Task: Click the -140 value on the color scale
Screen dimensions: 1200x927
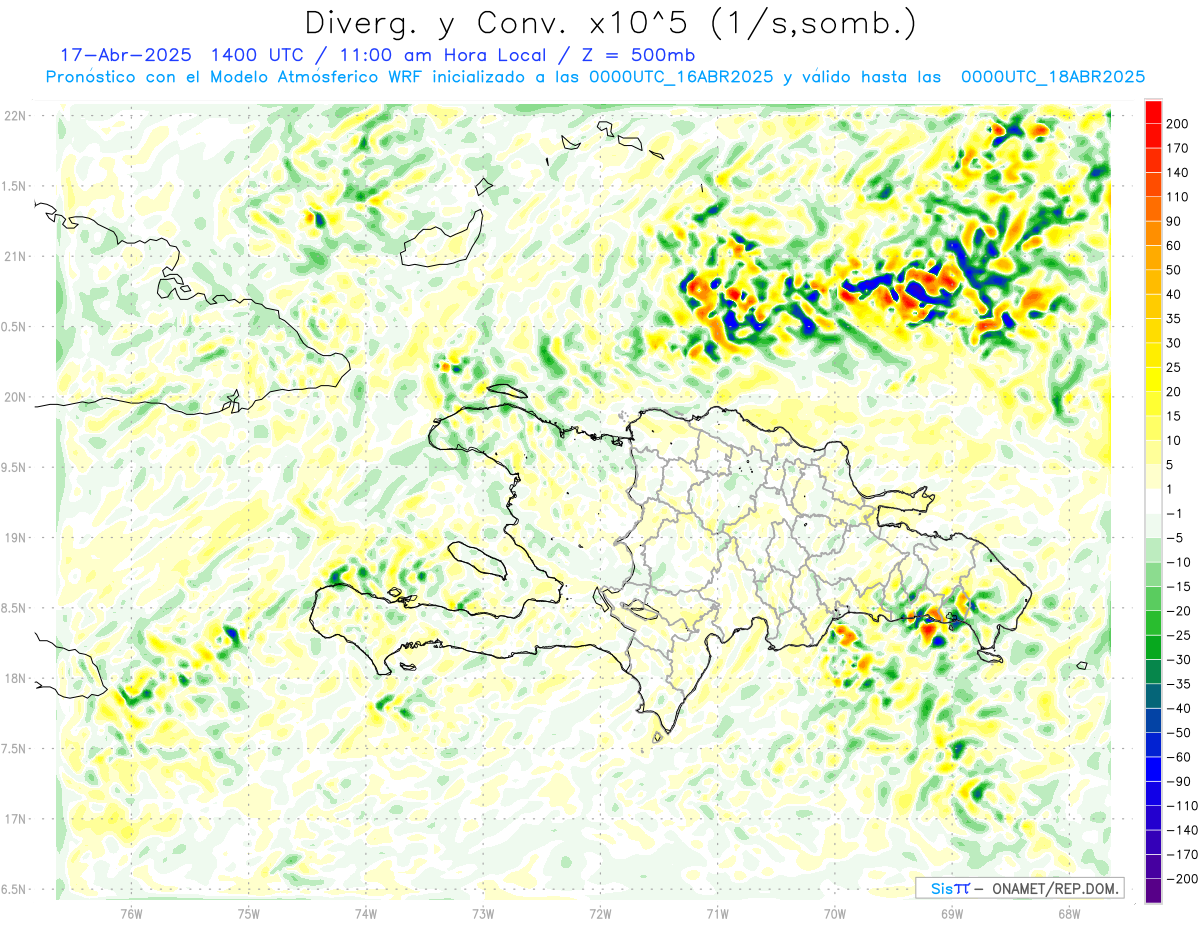Action: 1180,831
